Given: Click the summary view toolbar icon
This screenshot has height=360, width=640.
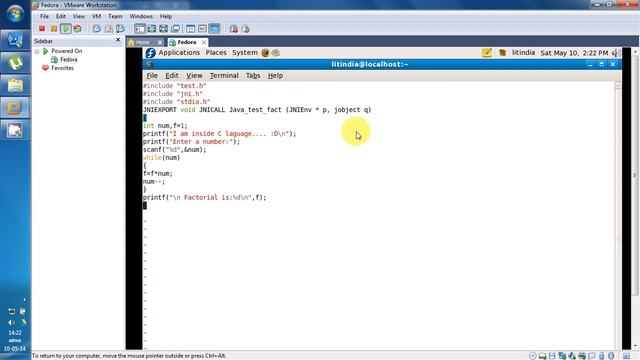Looking at the screenshot, I should [191, 29].
